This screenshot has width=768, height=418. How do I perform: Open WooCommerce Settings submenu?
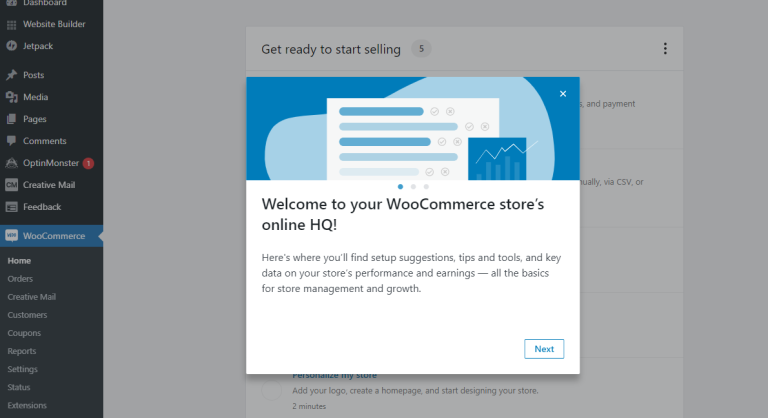pos(22,369)
